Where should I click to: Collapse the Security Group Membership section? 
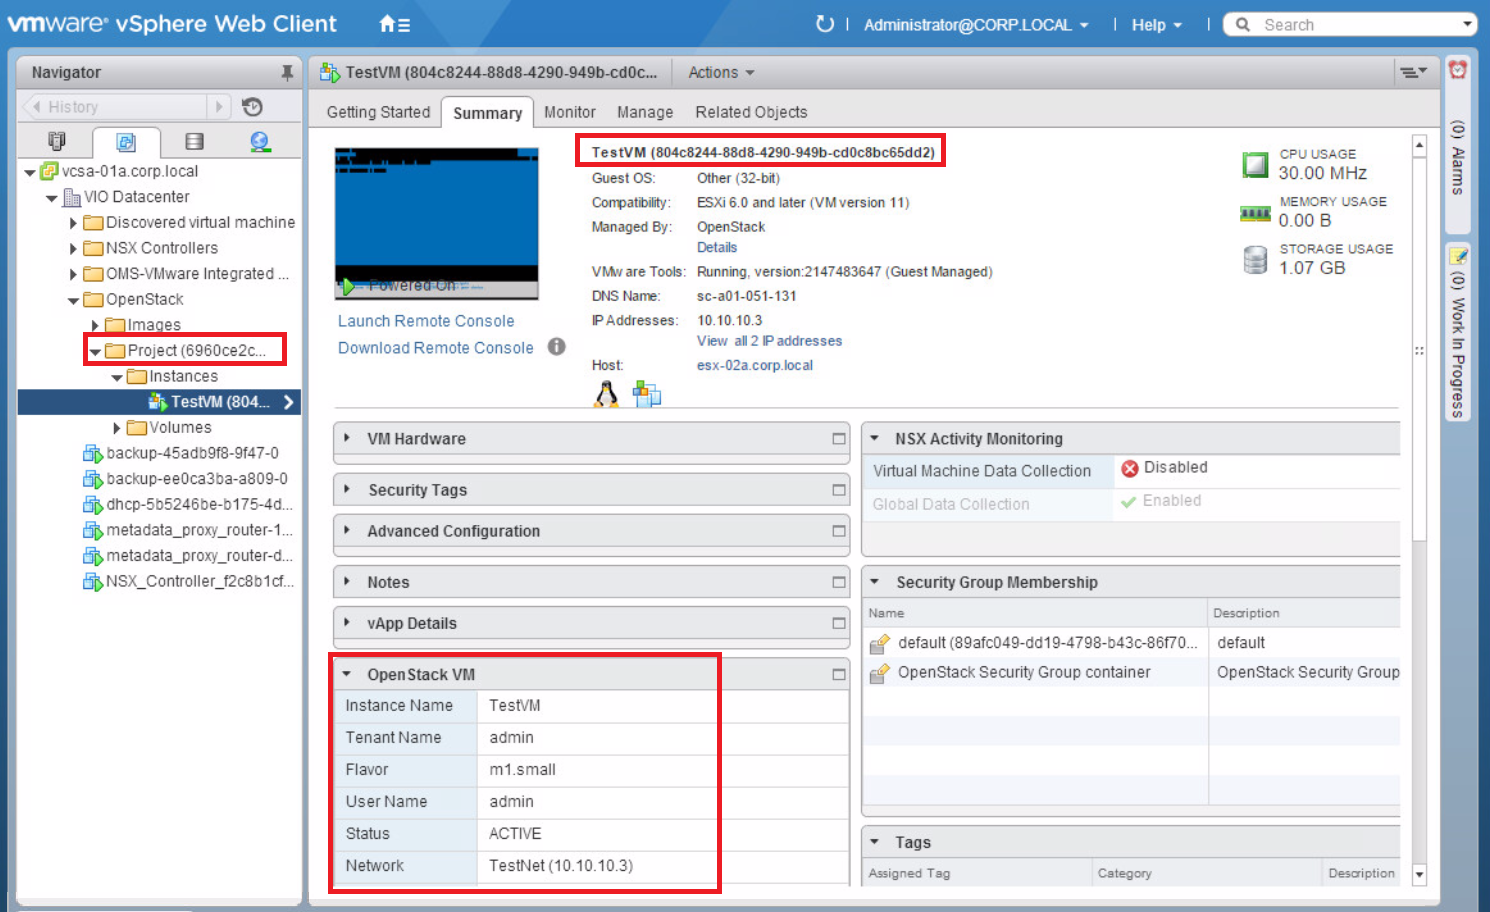[875, 581]
